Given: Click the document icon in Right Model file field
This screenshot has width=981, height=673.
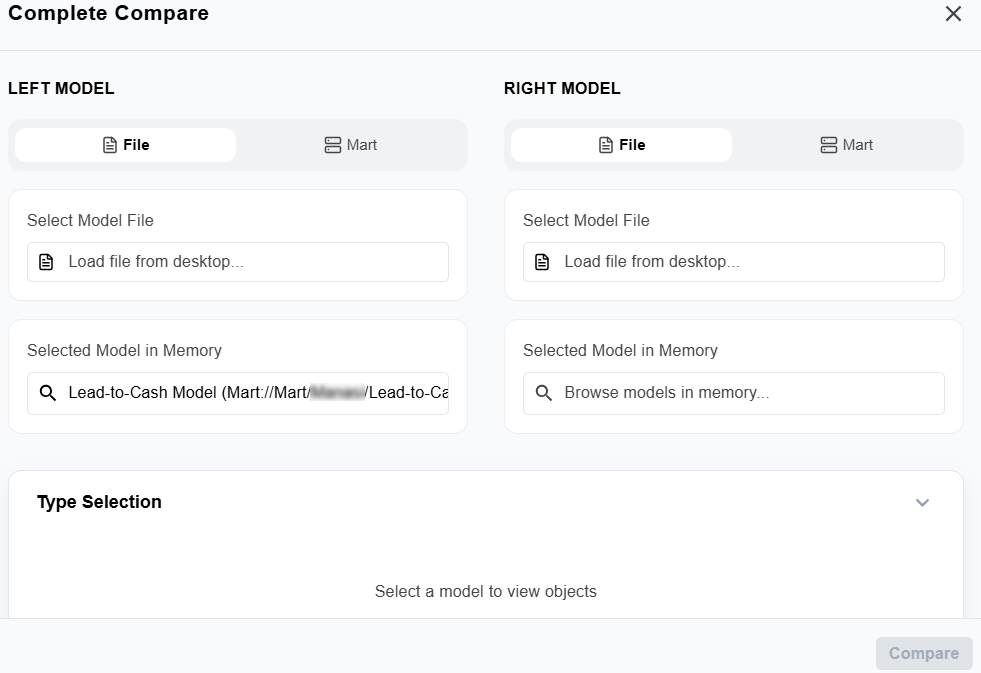Looking at the screenshot, I should point(542,262).
